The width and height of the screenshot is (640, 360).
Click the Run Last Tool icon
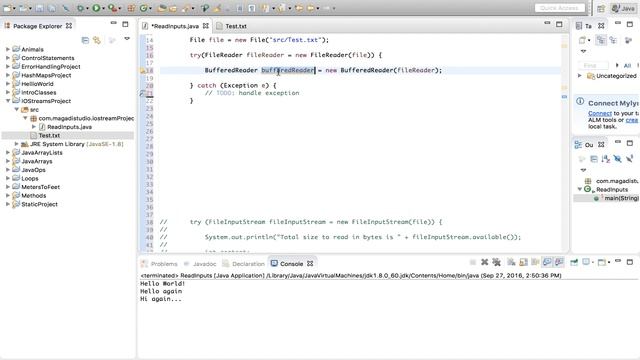tap(112, 8)
